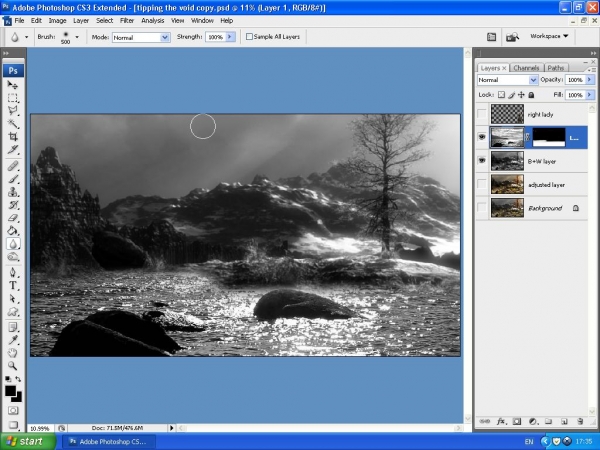Toggle Lock transparent pixels
Screen dimensions: 600x450
(501, 95)
